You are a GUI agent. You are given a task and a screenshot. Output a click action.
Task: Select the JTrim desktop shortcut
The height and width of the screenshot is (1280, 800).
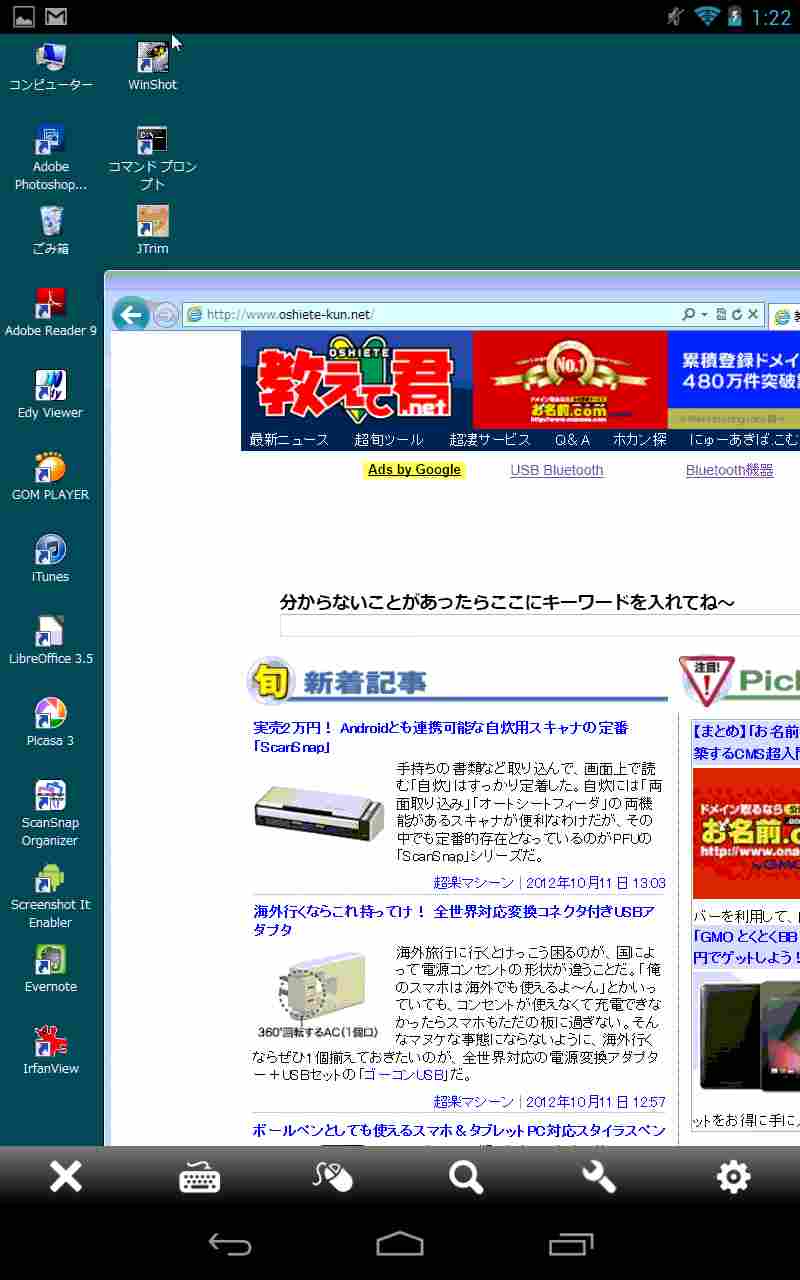click(x=152, y=231)
